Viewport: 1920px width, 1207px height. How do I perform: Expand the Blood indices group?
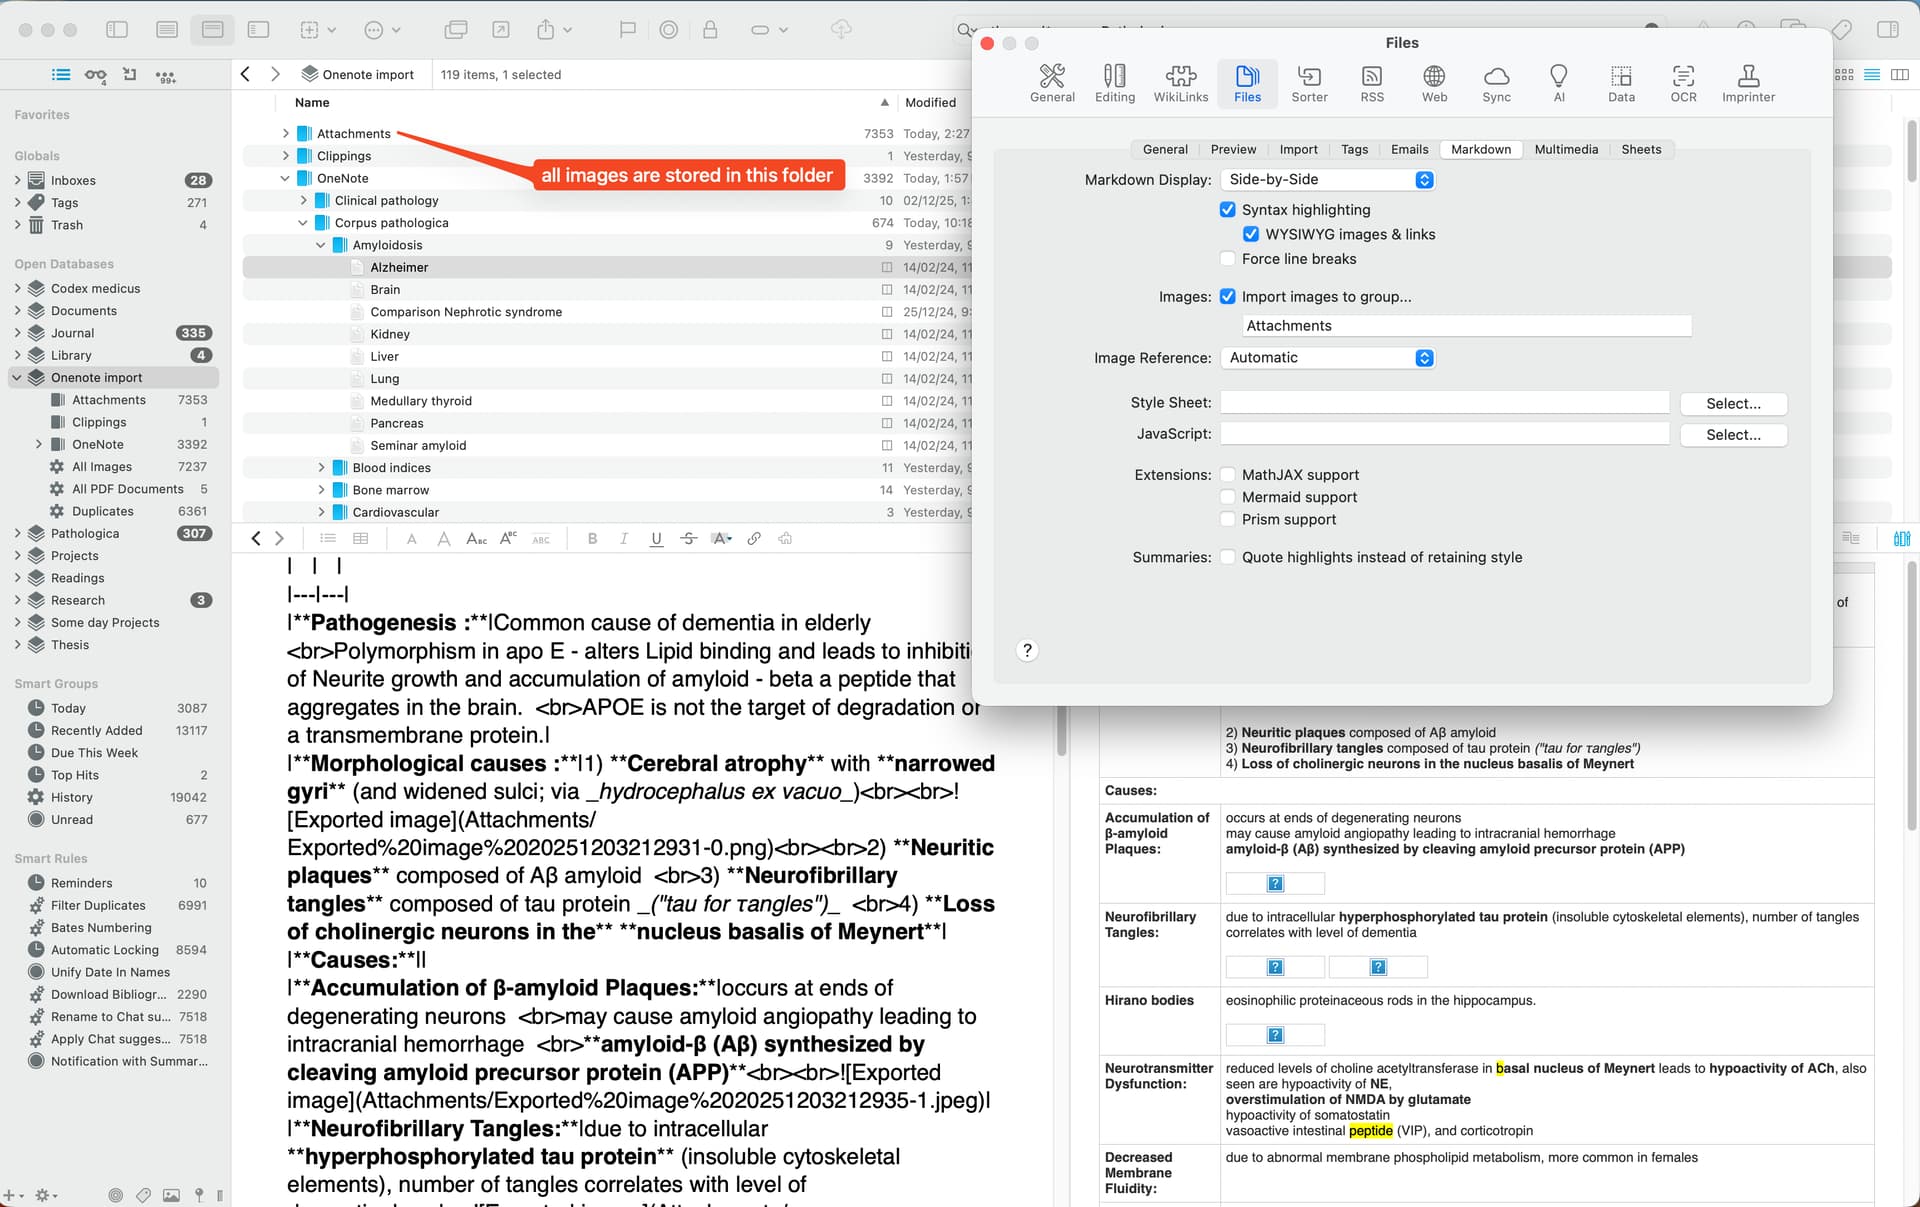[321, 468]
